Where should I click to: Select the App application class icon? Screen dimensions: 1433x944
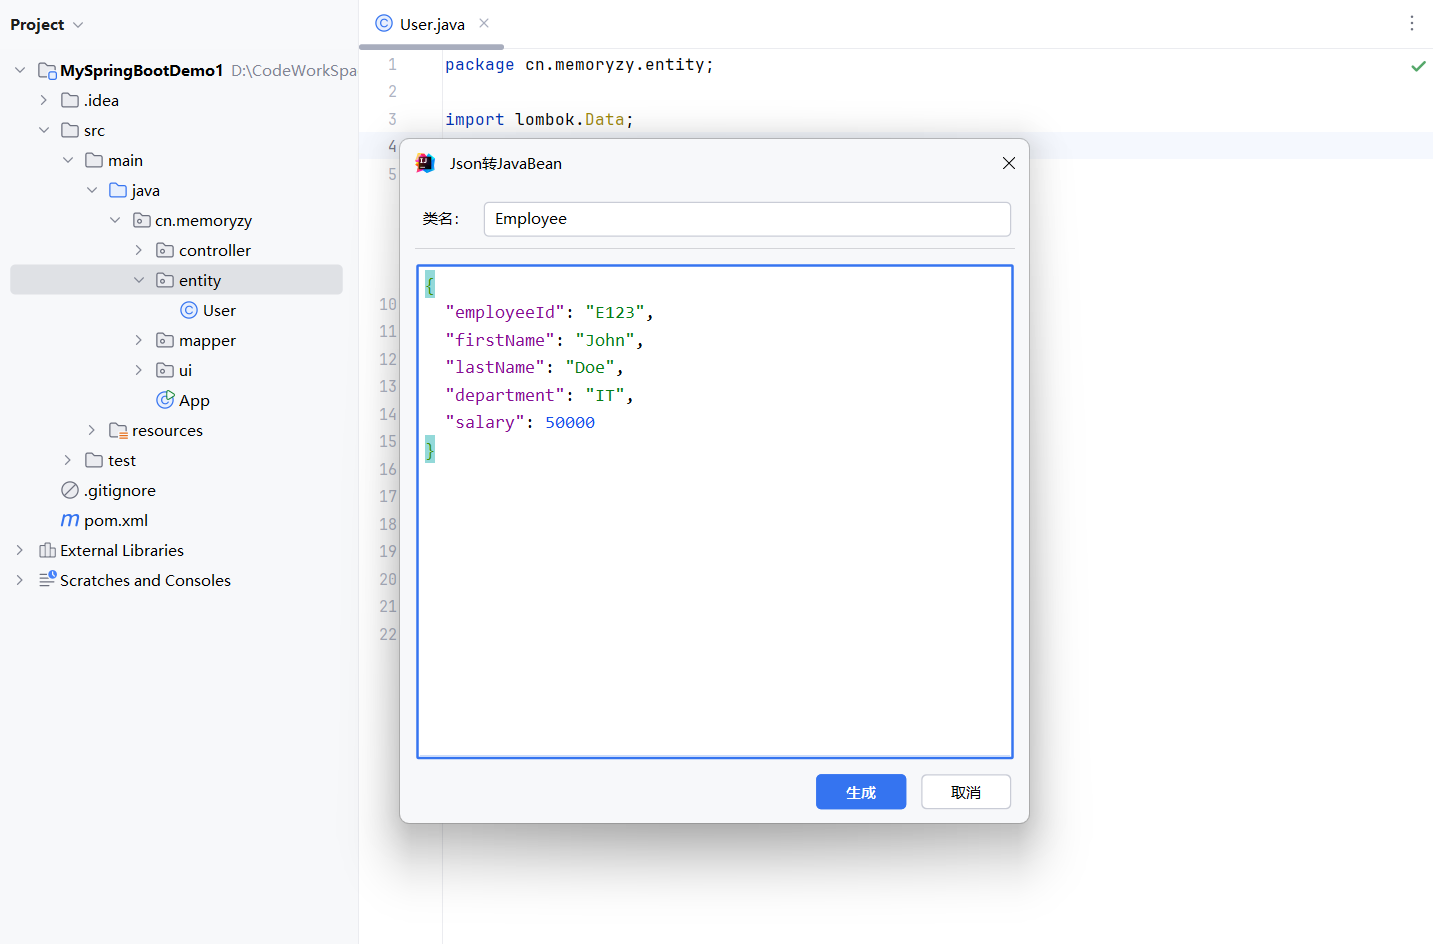coord(164,400)
